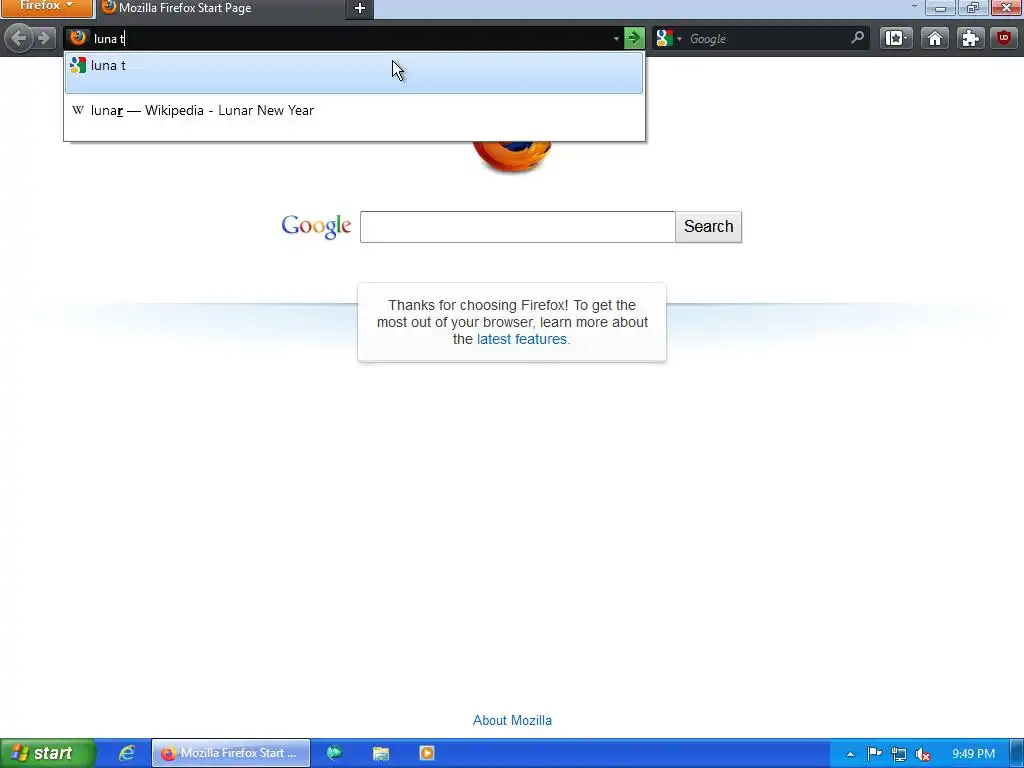Restore down the Firefox window
Image resolution: width=1024 pixels, height=768 pixels.
pos(972,8)
